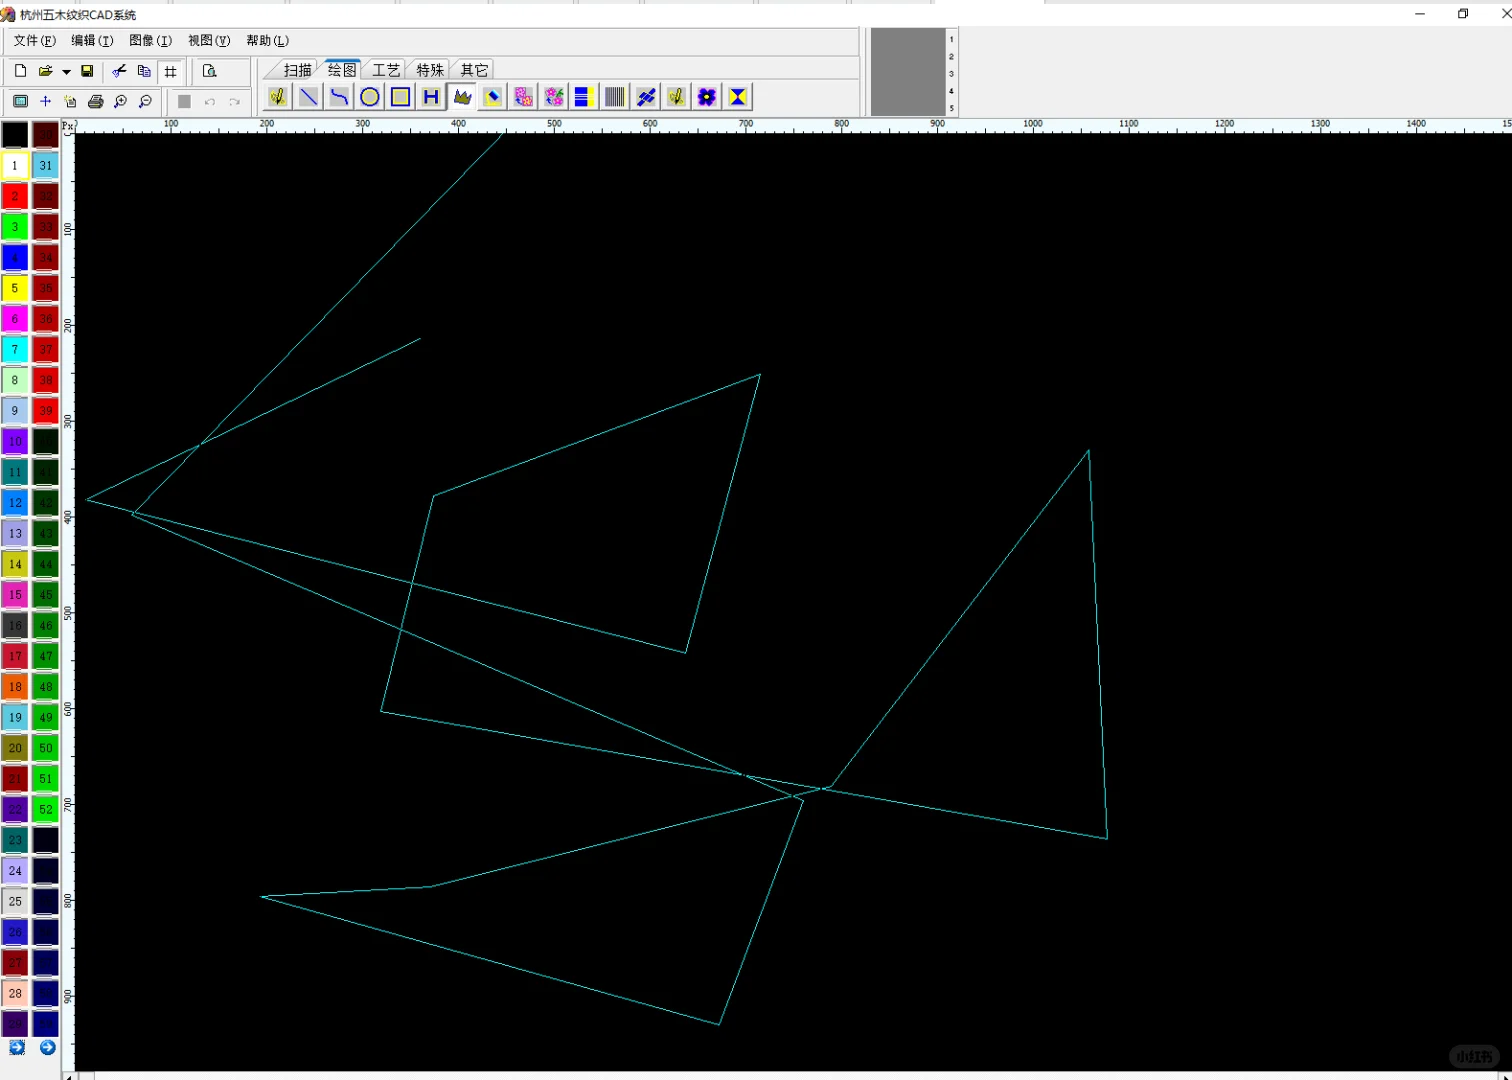Image resolution: width=1512 pixels, height=1080 pixels.
Task: Pick green color swatch 3
Action: [15, 227]
